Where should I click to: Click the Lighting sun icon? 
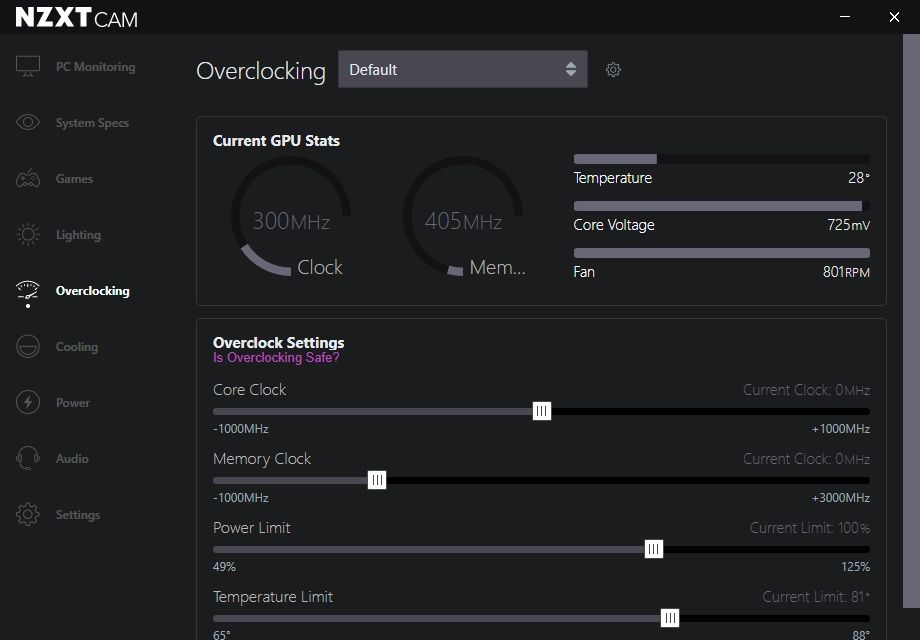coord(28,235)
